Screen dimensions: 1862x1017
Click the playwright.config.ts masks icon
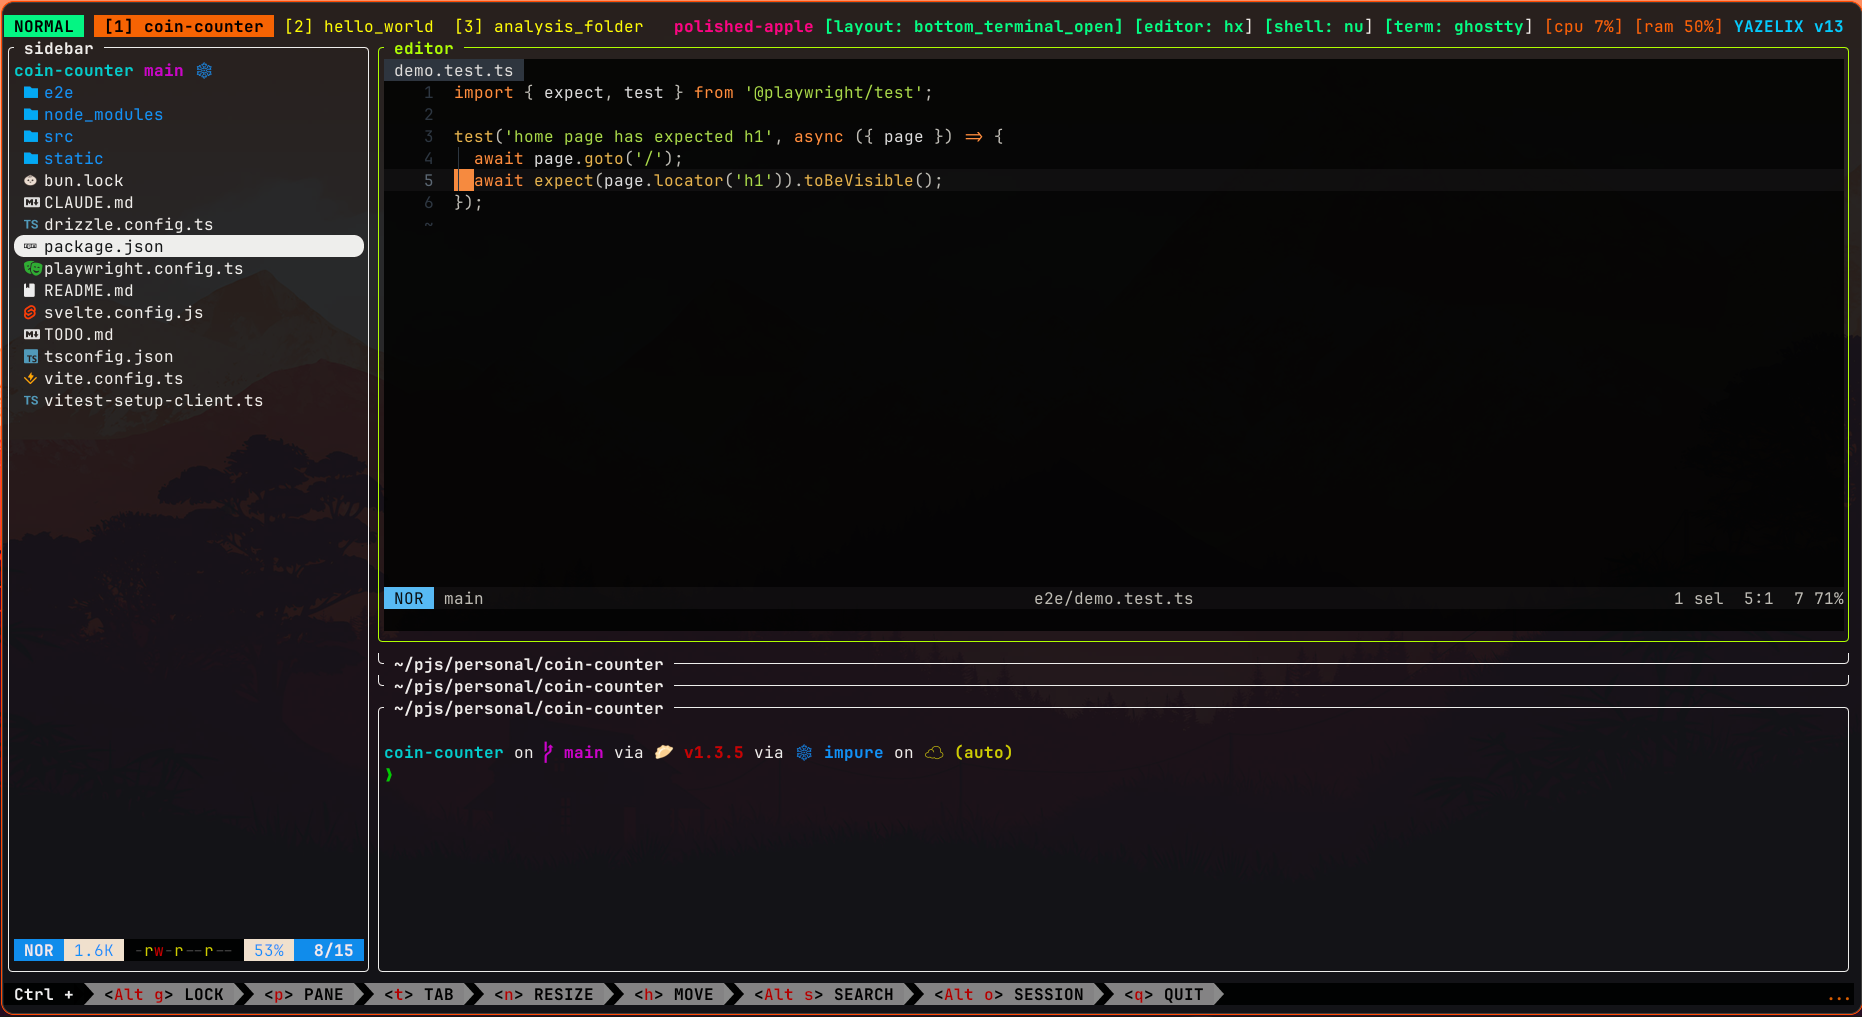pyautogui.click(x=32, y=269)
